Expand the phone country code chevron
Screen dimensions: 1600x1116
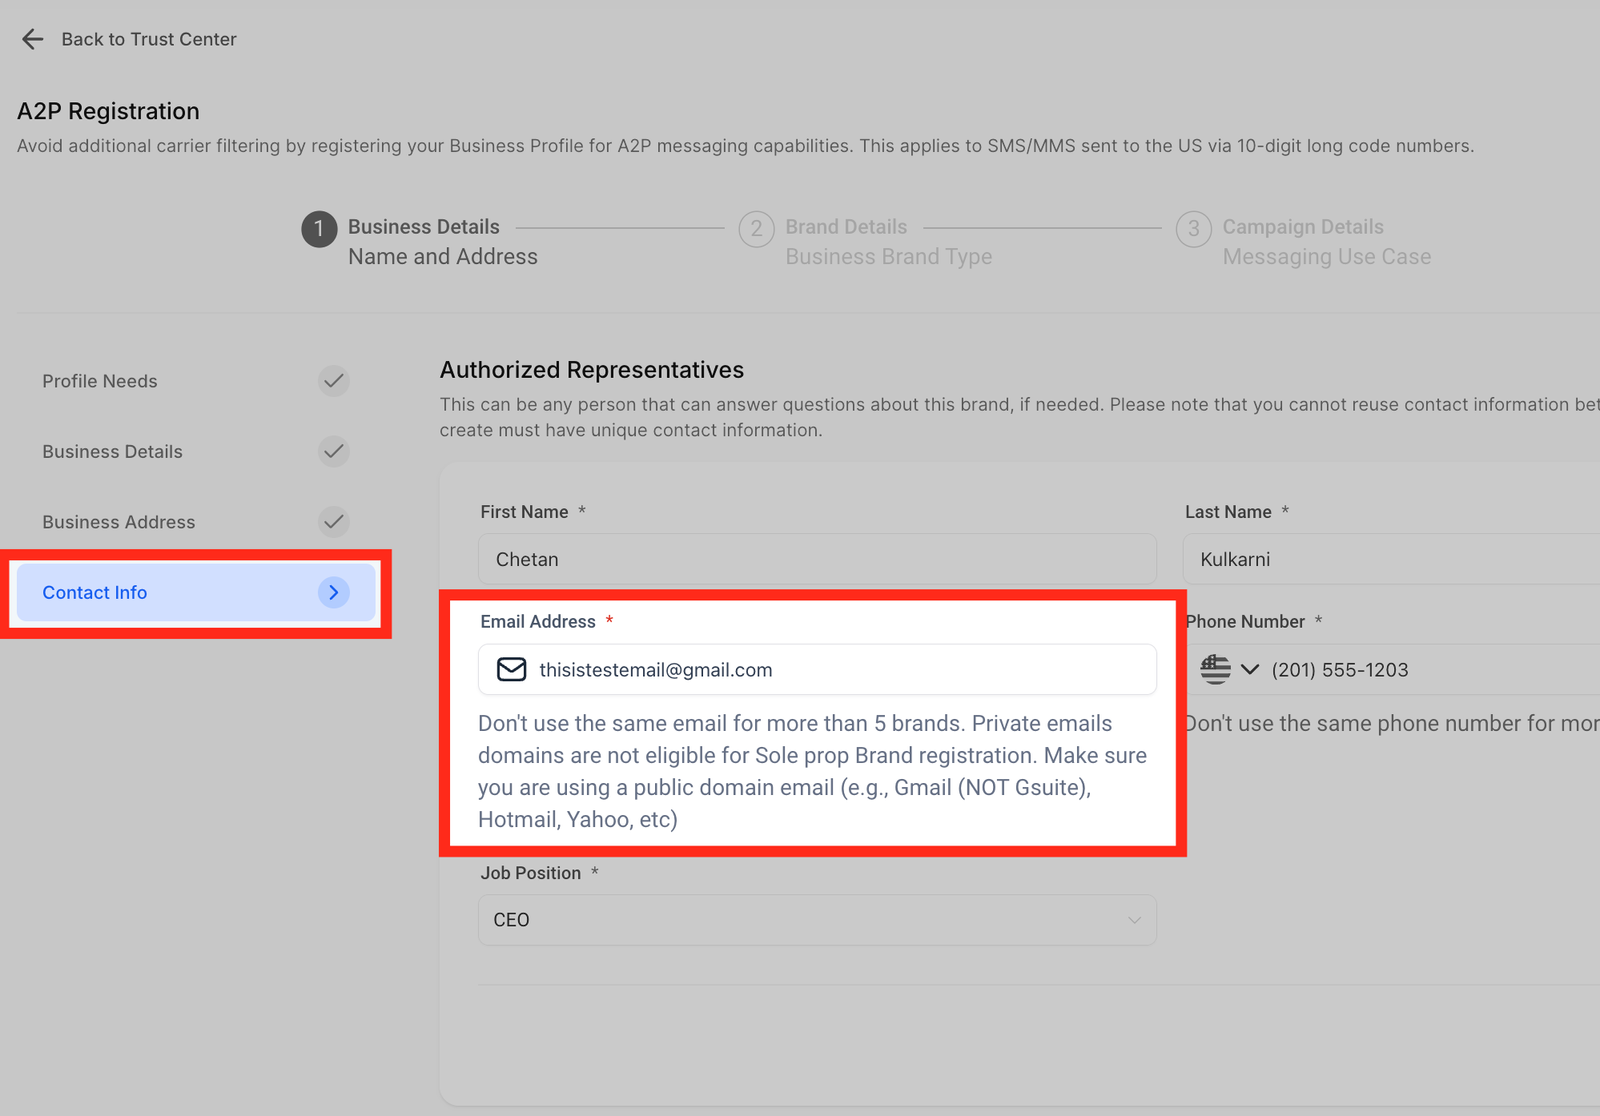click(x=1250, y=669)
